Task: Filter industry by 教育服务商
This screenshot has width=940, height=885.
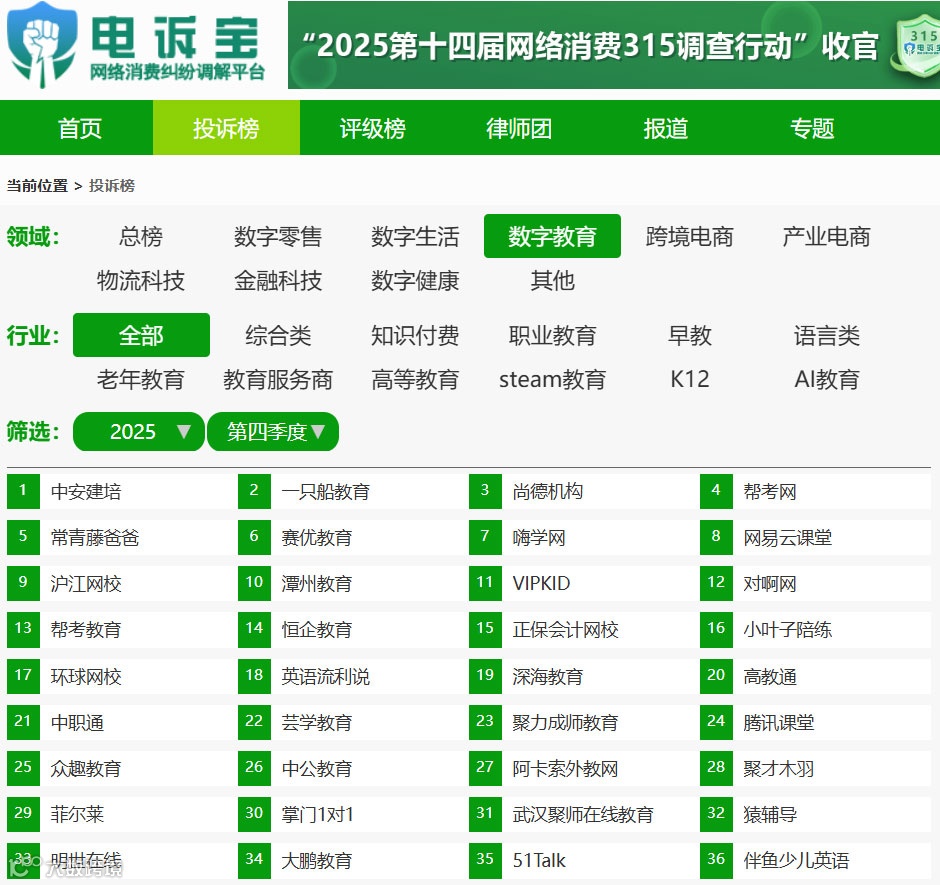Action: pos(278,379)
